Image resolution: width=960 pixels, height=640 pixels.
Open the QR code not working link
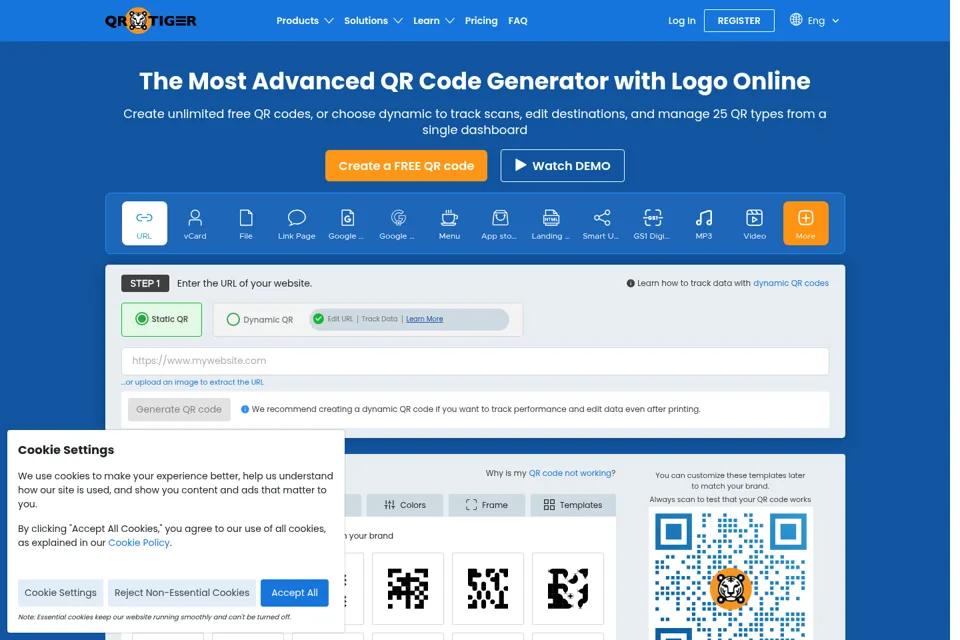pos(570,473)
